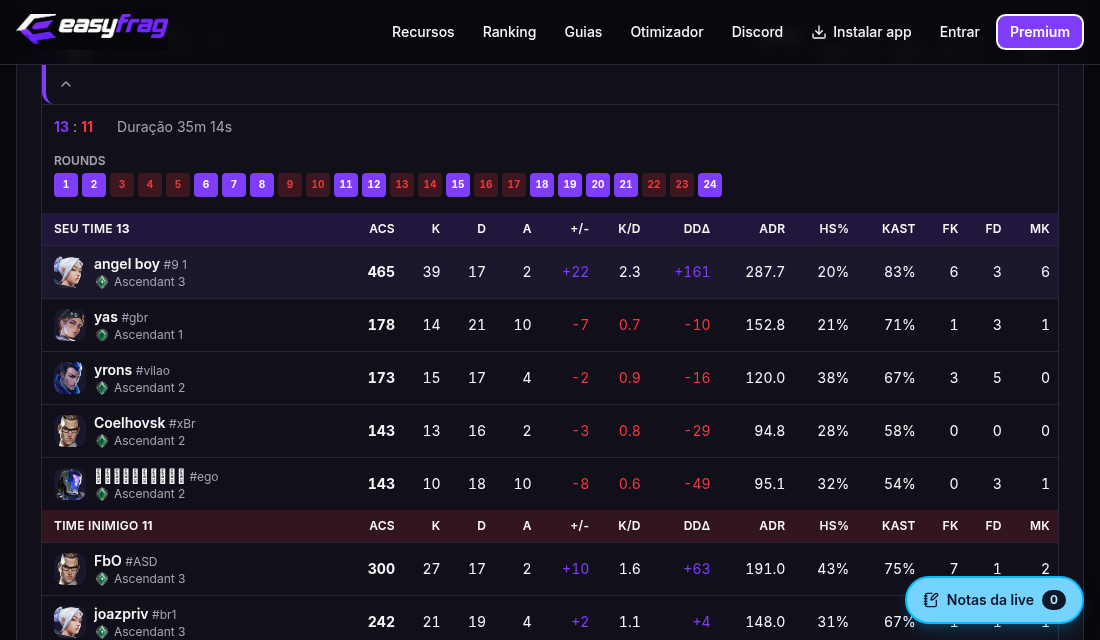Viewport: 1100px width, 640px height.
Task: Select round 15
Action: point(458,185)
